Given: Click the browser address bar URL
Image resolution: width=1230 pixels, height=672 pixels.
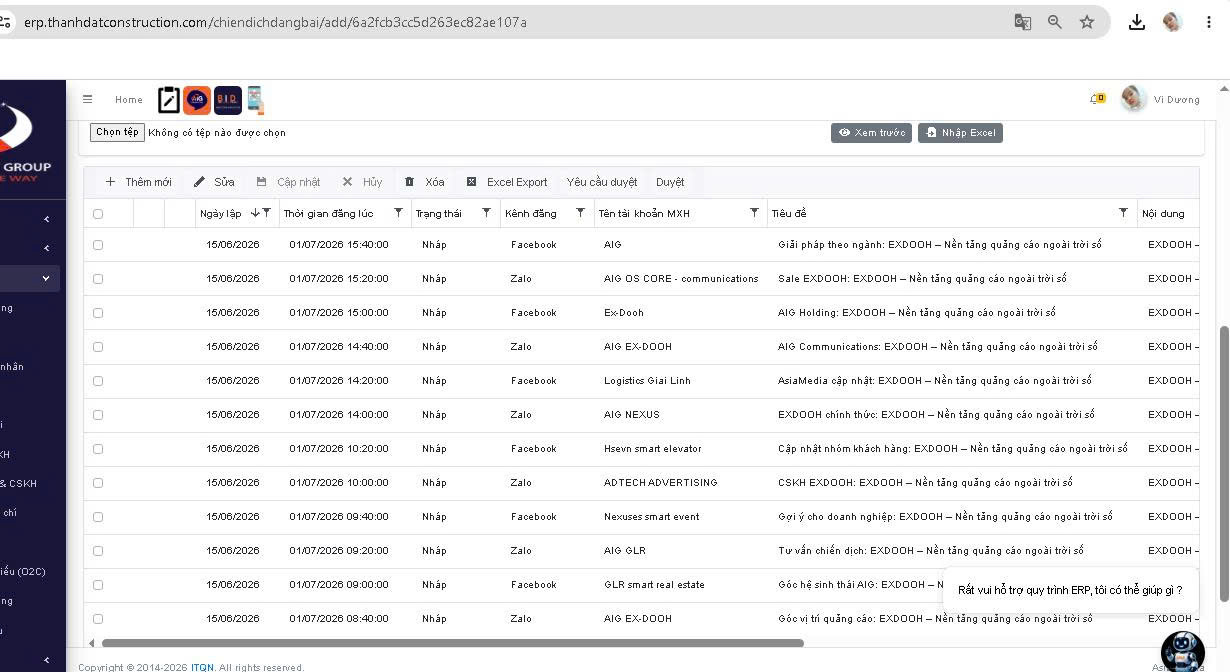Looking at the screenshot, I should click(275, 22).
